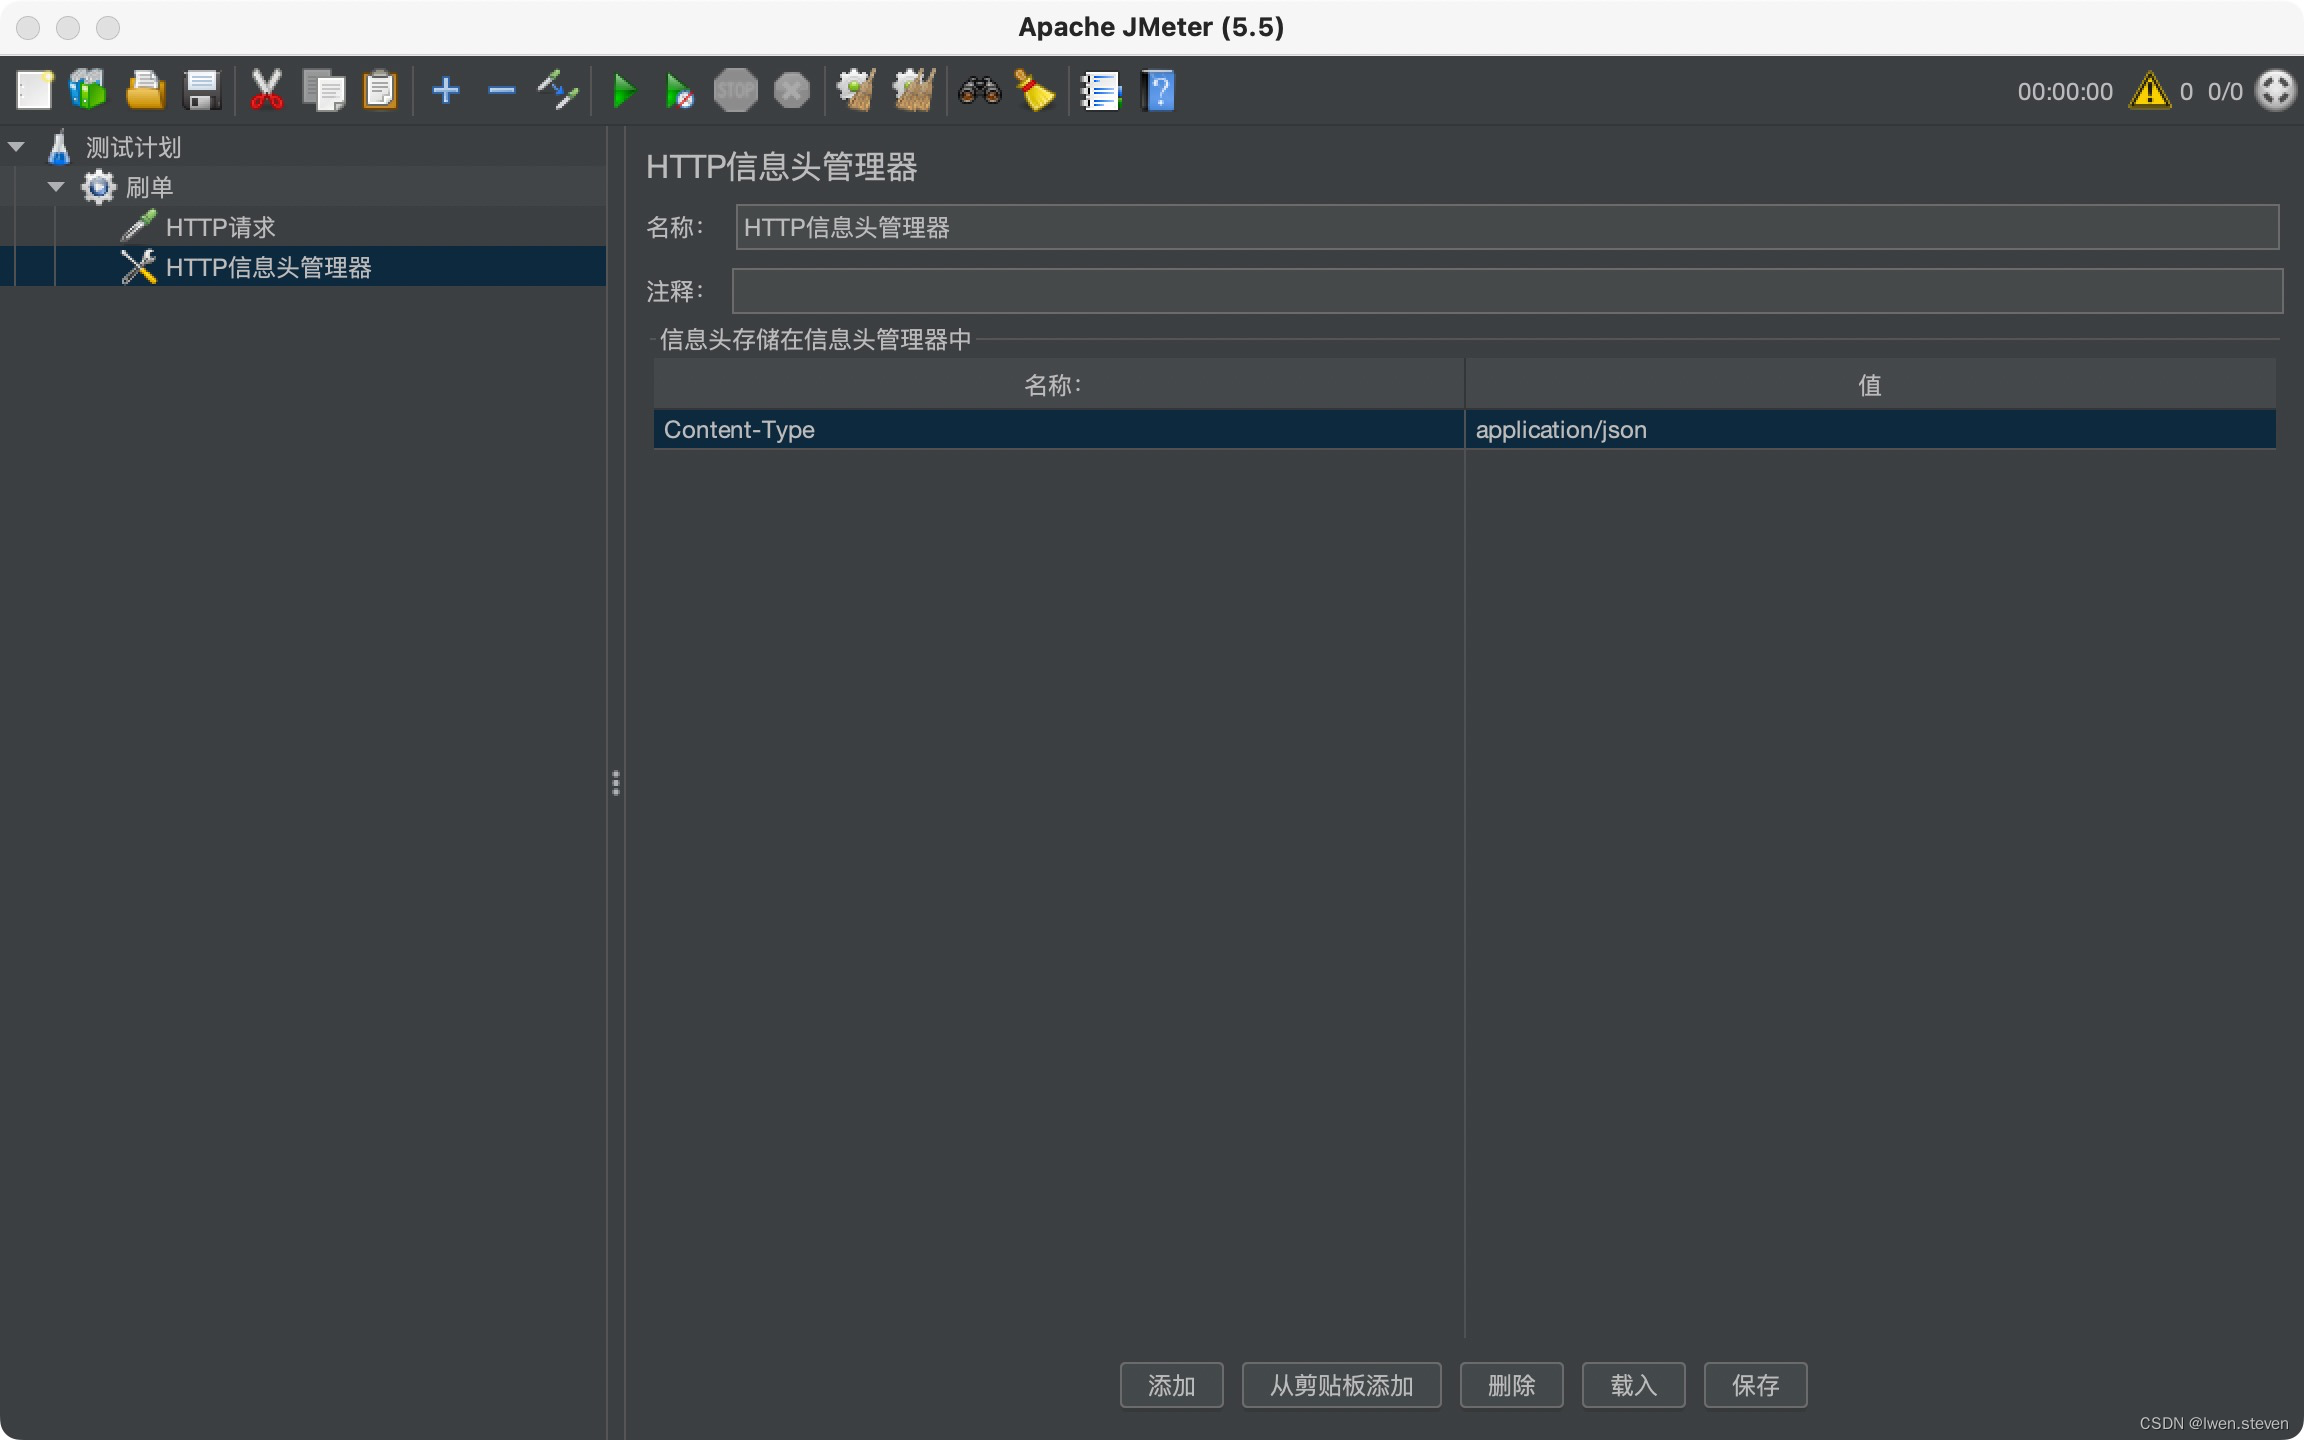This screenshot has width=2304, height=1440.
Task: Paste with the clipboard icon
Action: coord(380,91)
